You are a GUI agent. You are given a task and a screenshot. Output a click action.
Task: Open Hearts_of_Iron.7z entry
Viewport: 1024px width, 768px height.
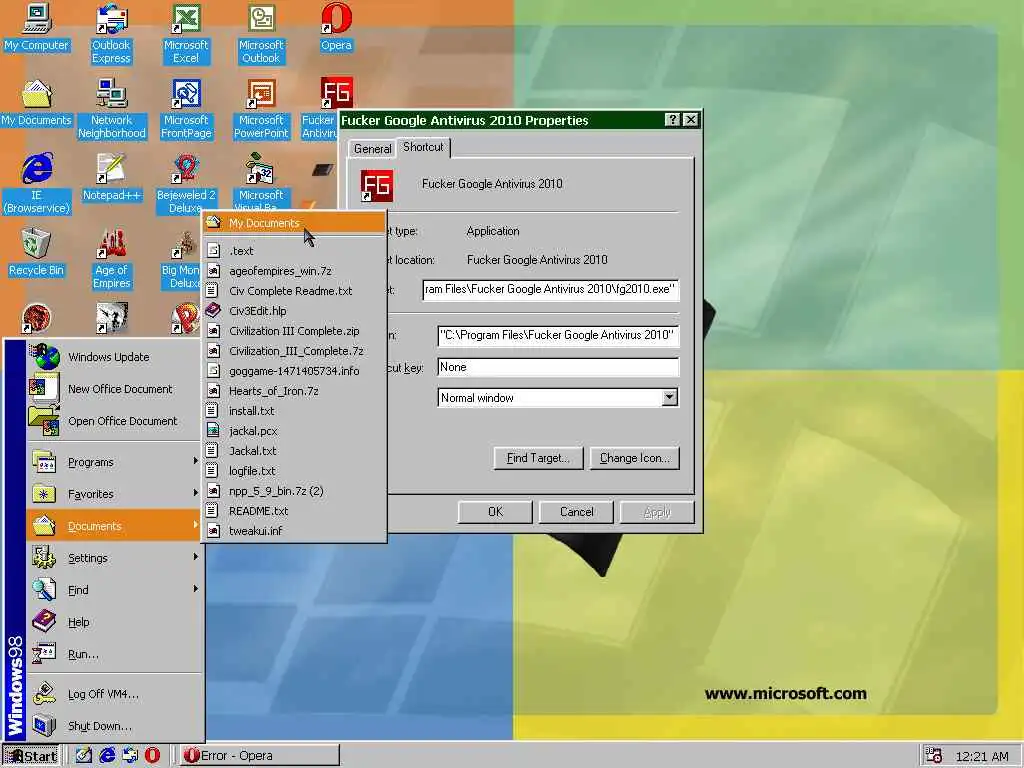tap(294, 391)
